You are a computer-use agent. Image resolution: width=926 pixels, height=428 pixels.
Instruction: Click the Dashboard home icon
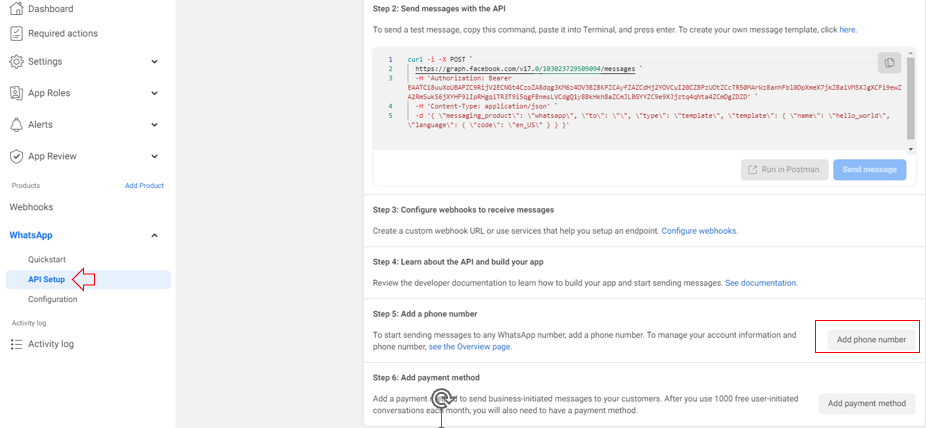coord(17,8)
